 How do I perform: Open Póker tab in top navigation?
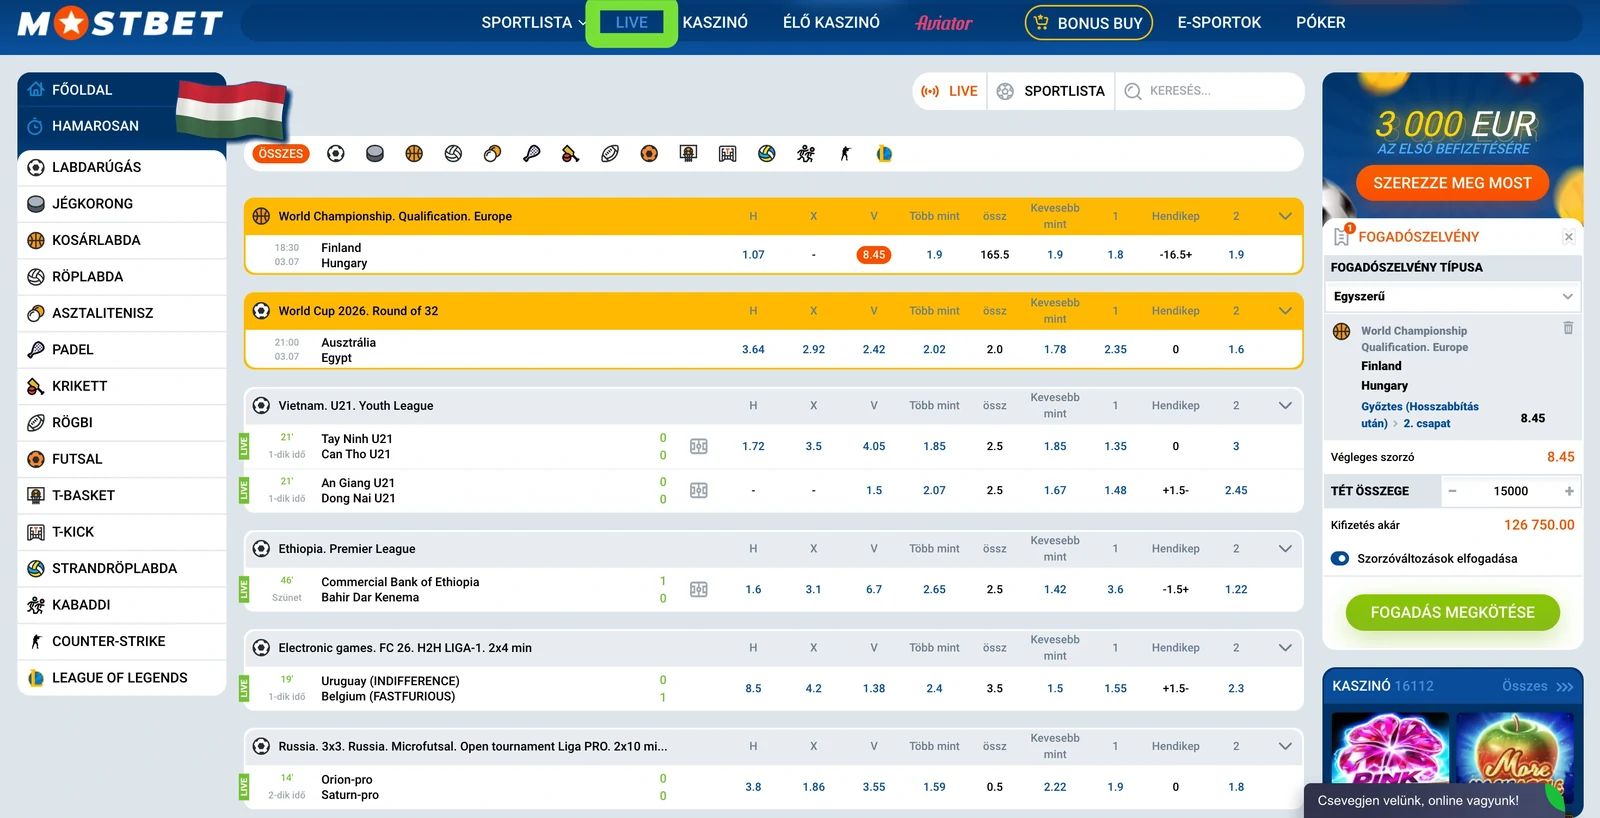pyautogui.click(x=1320, y=23)
